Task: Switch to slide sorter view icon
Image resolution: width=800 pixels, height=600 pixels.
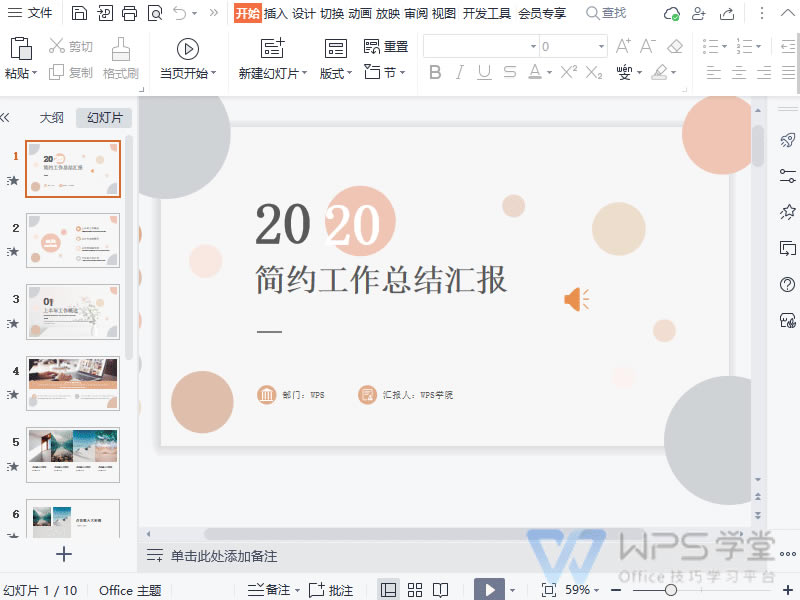Action: coord(413,589)
